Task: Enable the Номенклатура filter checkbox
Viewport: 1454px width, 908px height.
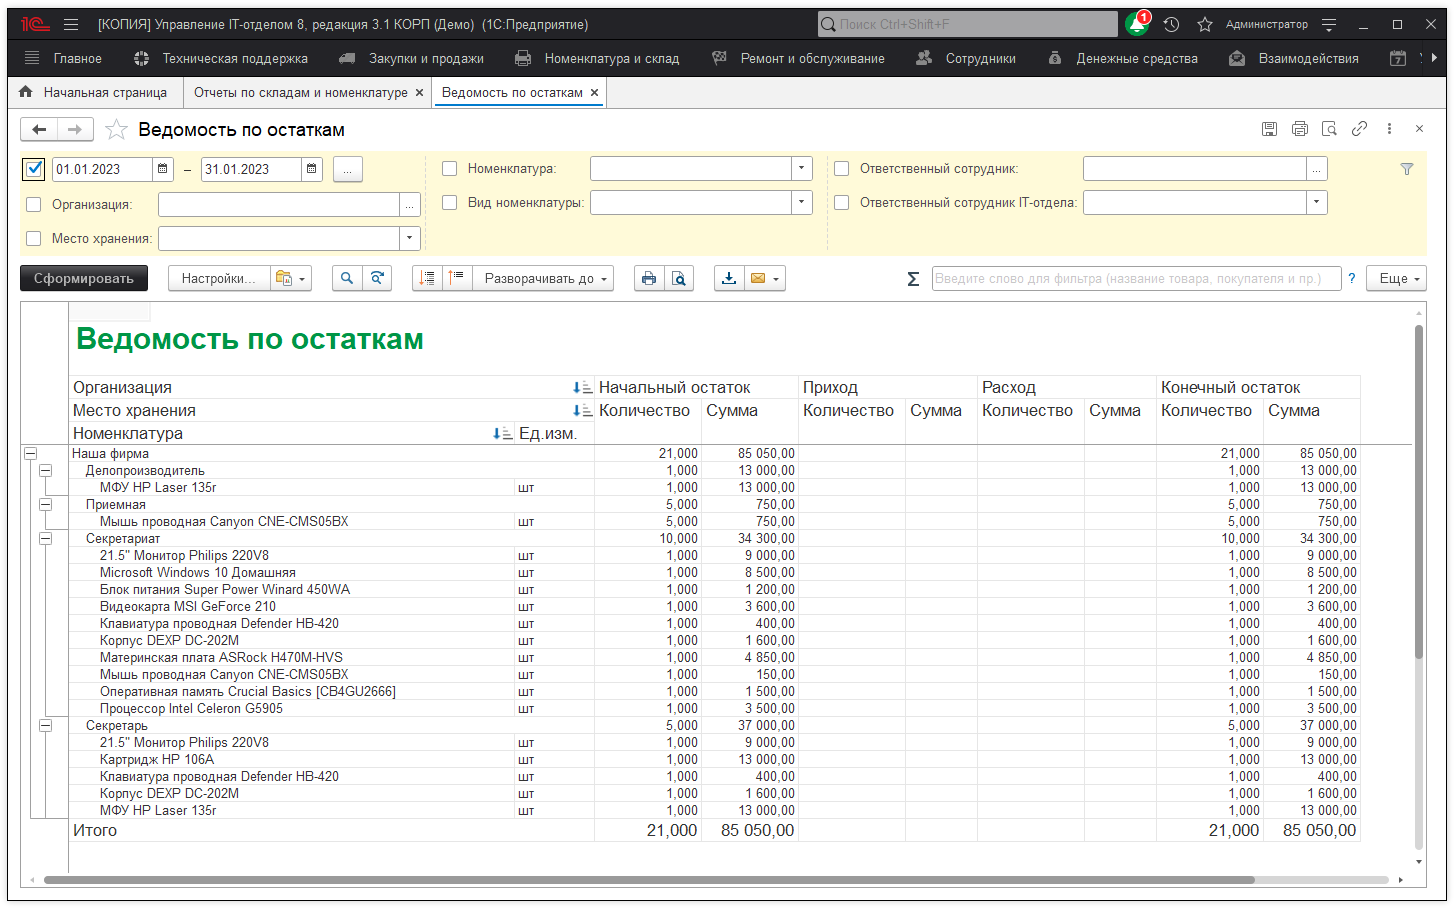Action: tap(450, 169)
